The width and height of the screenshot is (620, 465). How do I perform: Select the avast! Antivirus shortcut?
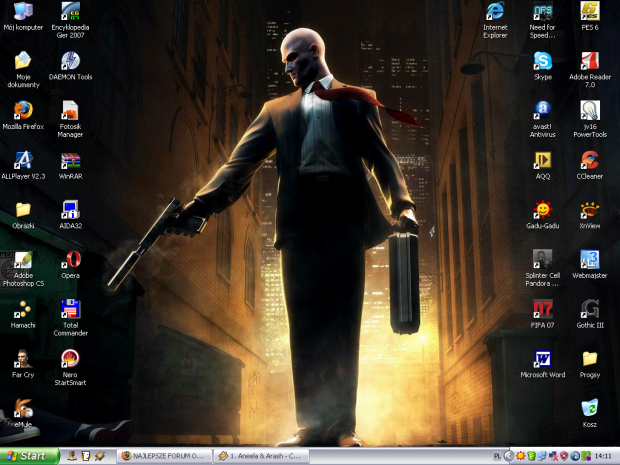(542, 110)
